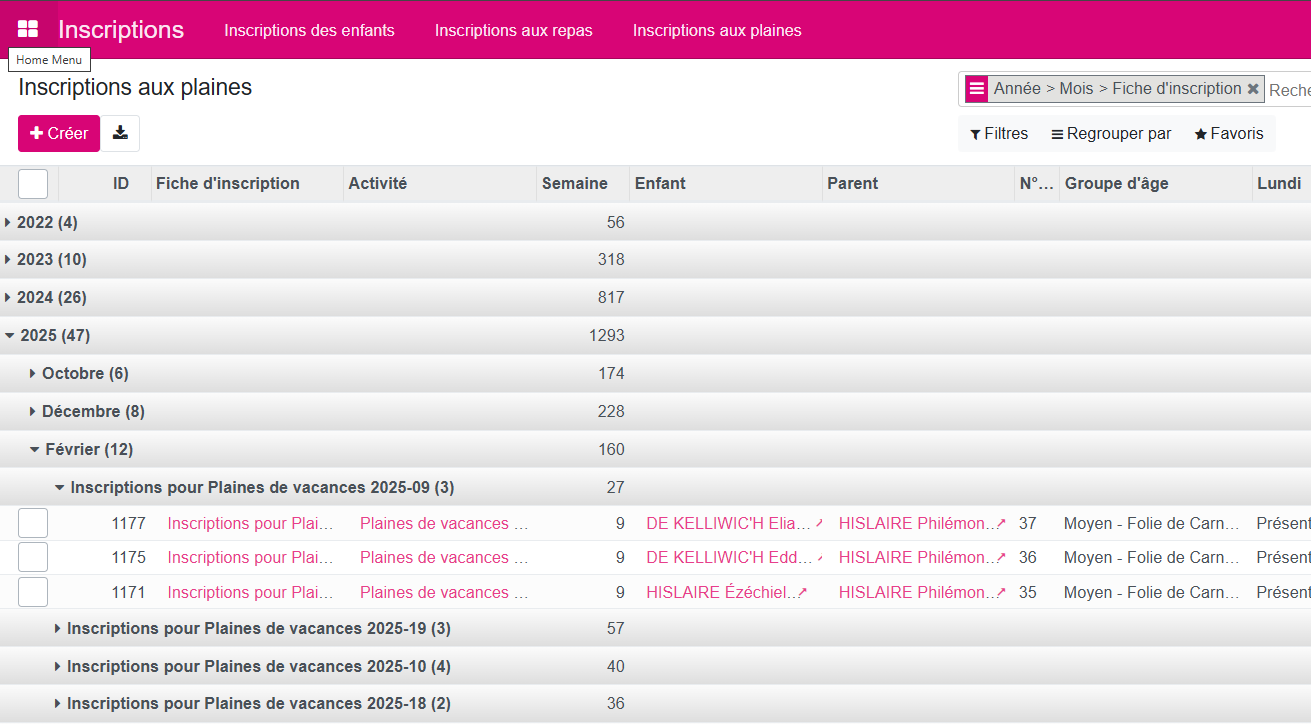Click the group-by facet icon in search box
This screenshot has height=724, width=1311.
coord(976,89)
